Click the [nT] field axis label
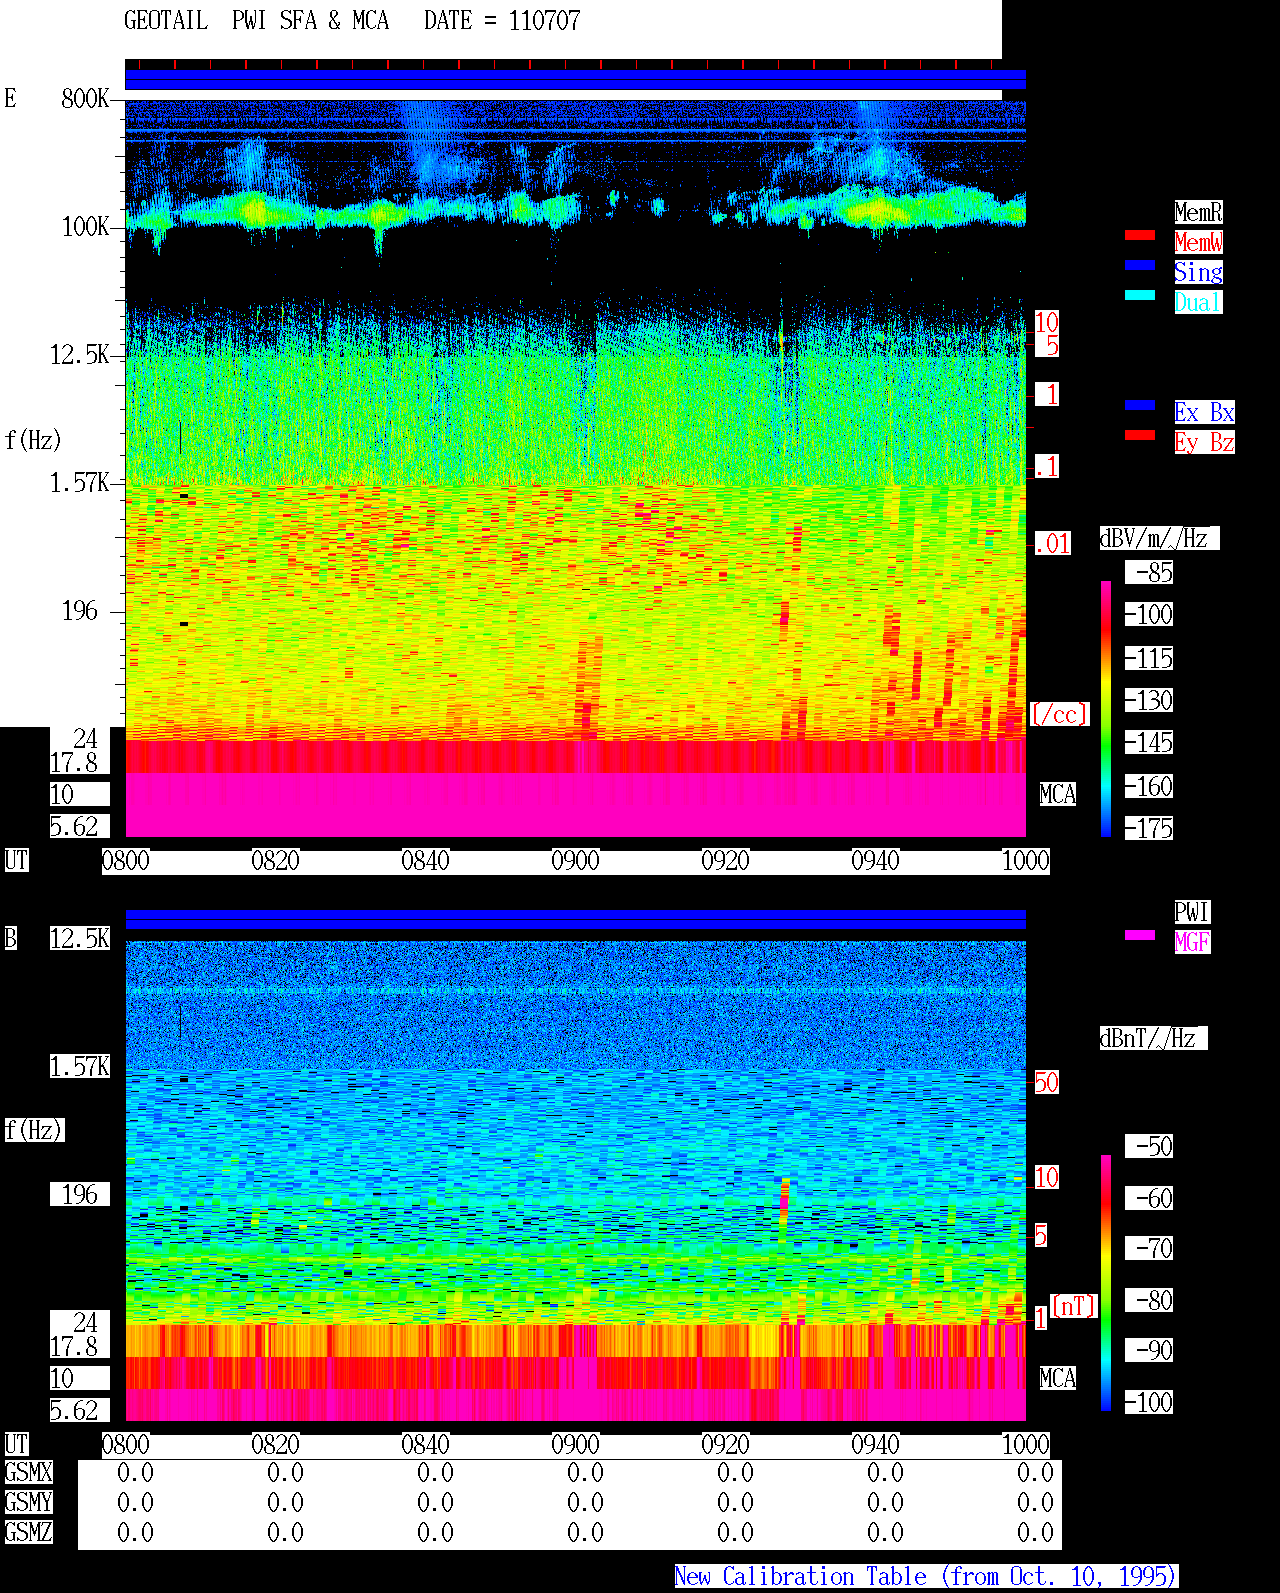The image size is (1280, 1593). pos(1074,1306)
